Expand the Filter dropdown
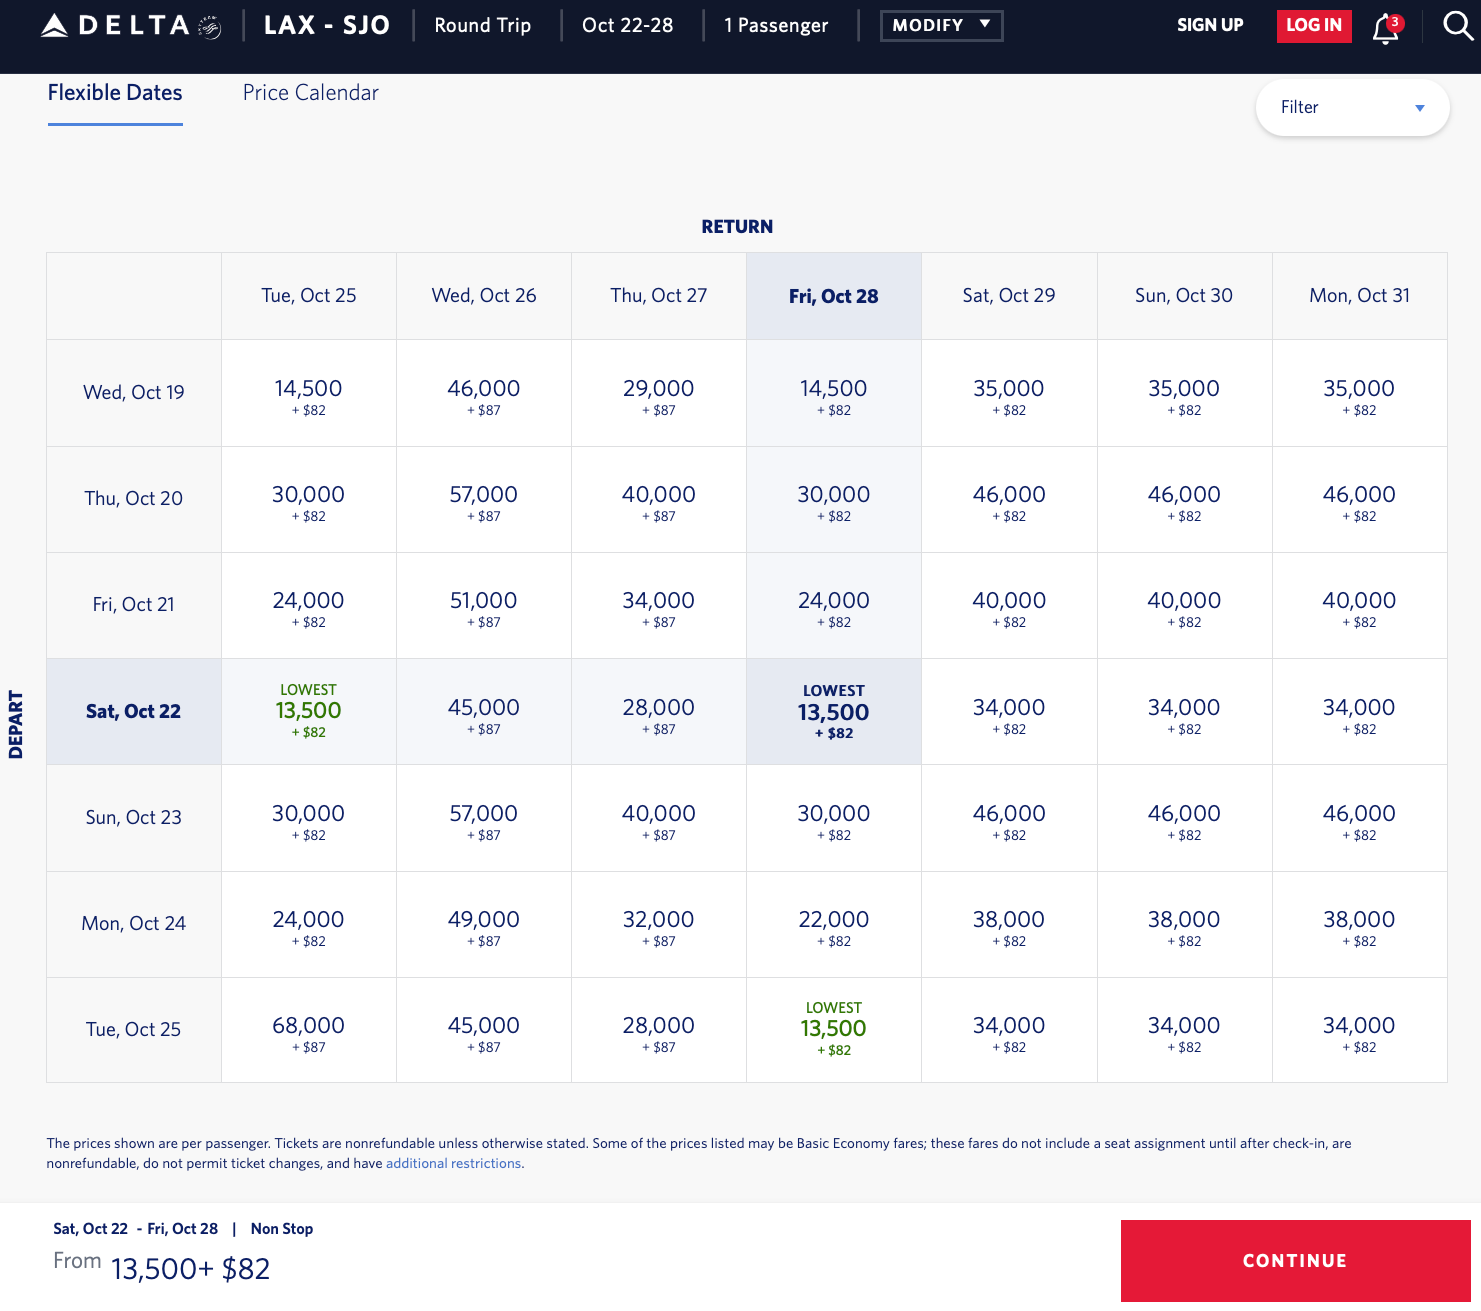Viewport: 1481px width, 1311px height. pyautogui.click(x=1352, y=107)
